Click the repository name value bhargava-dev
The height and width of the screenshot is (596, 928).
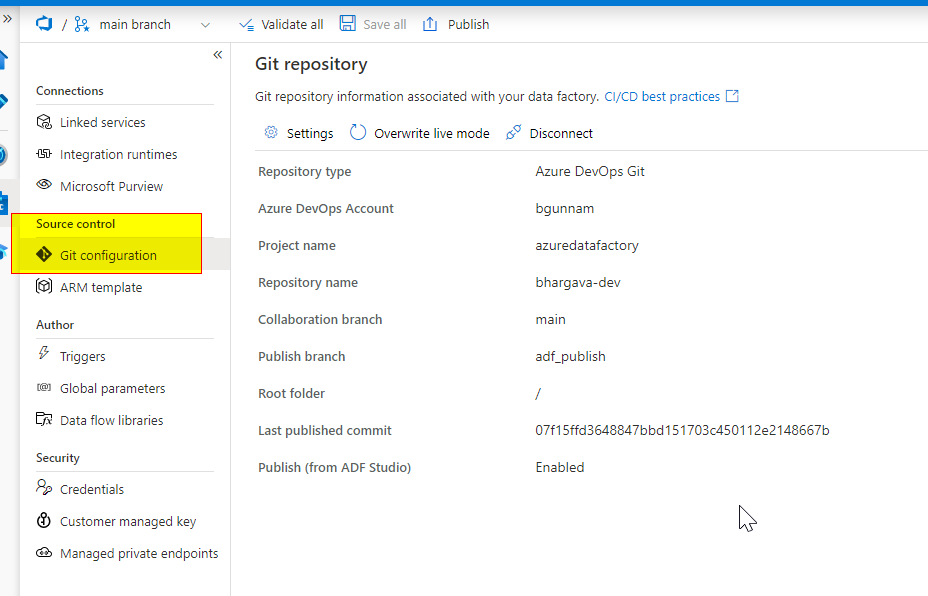click(578, 282)
